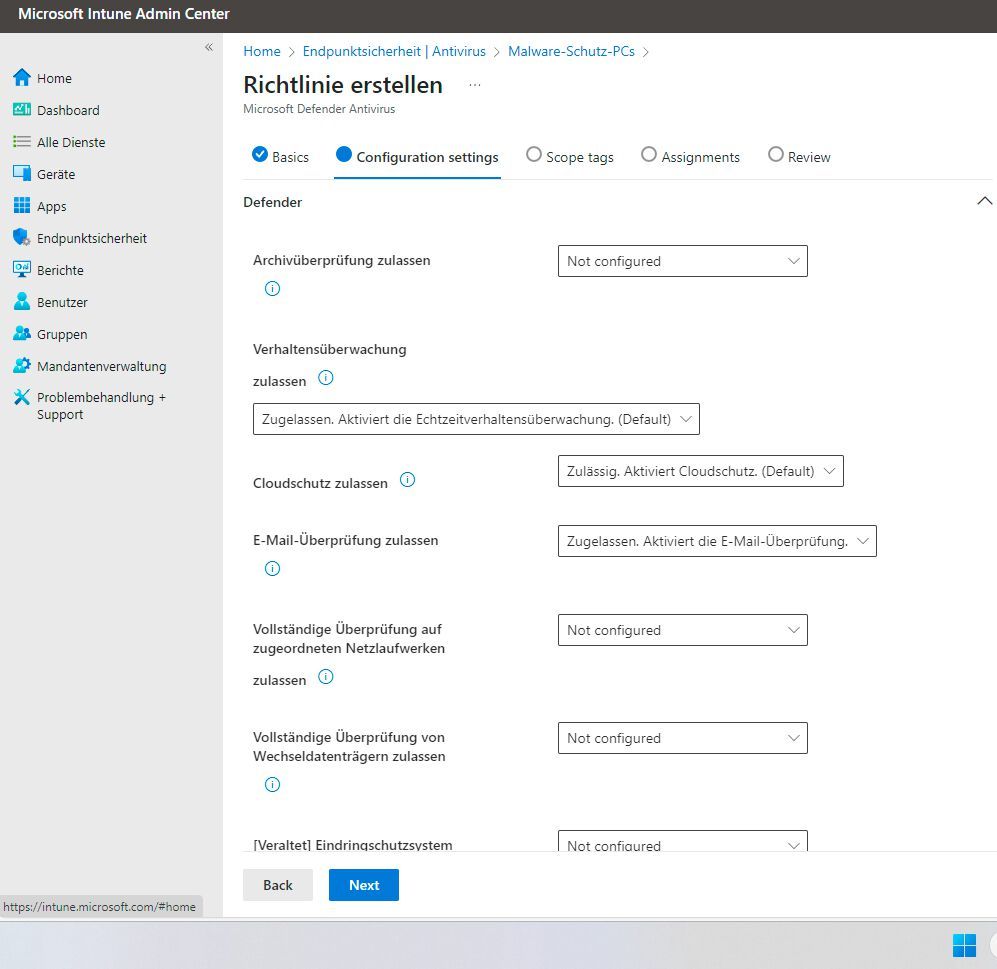The image size is (997, 969).
Task: Select the Apps sidebar icon
Action: (x=22, y=206)
